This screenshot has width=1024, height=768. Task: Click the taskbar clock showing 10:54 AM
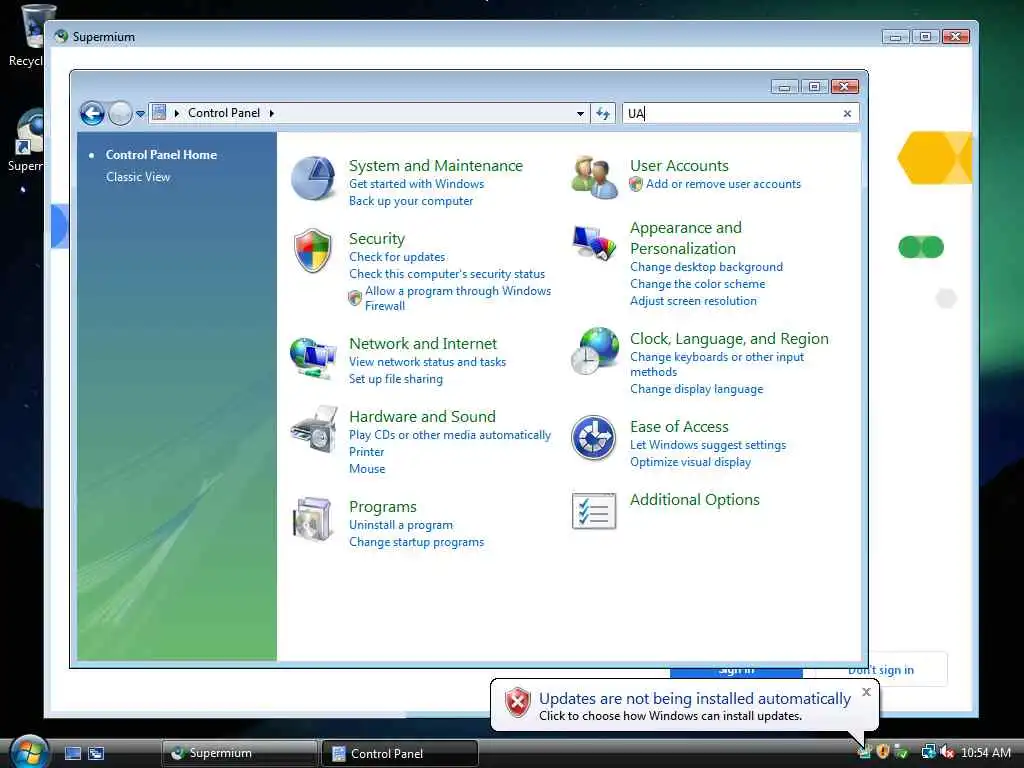coord(985,752)
